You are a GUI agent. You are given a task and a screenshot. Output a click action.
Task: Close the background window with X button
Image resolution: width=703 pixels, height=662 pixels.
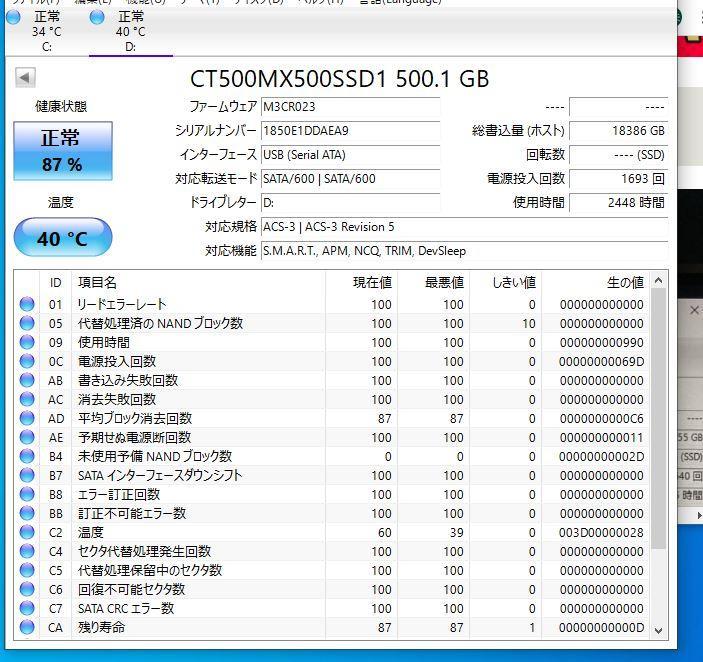(x=694, y=310)
